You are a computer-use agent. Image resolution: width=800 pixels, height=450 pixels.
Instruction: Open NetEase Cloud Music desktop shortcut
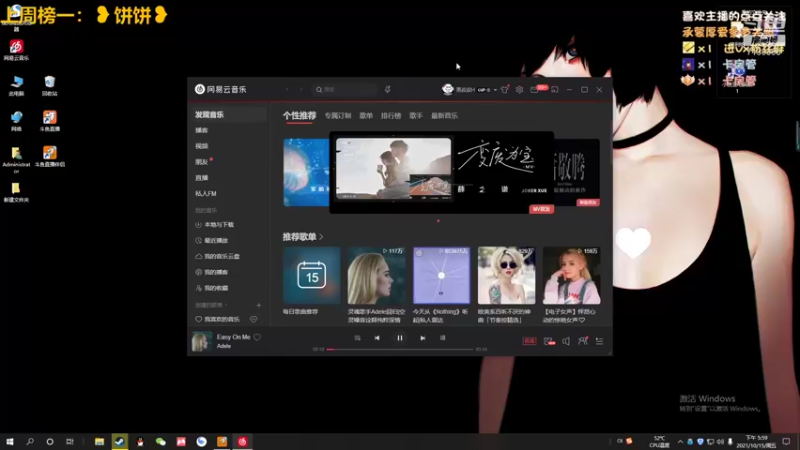(x=16, y=51)
